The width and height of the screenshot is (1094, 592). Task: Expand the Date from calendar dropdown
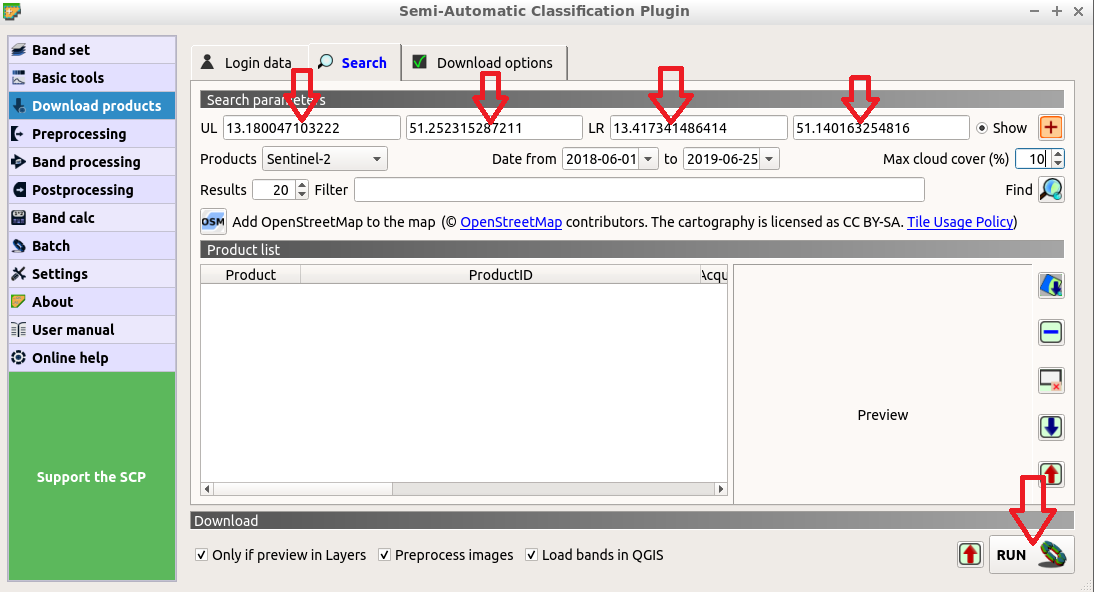(648, 159)
